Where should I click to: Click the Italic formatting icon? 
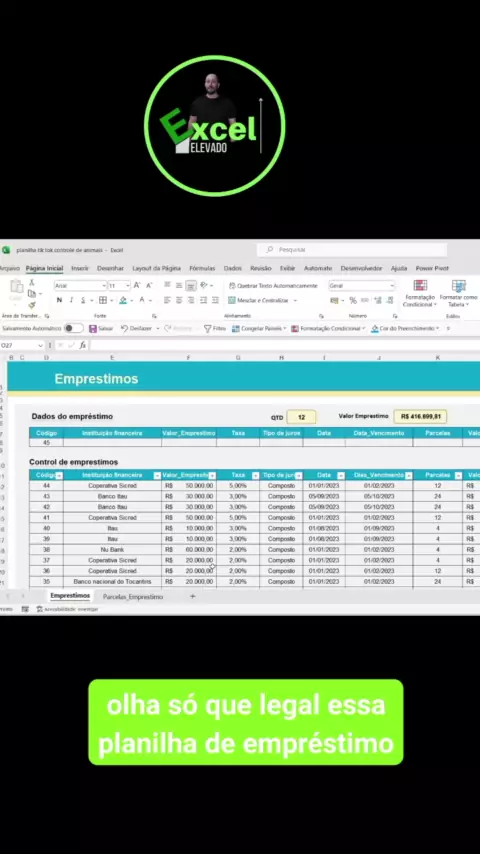click(x=71, y=300)
